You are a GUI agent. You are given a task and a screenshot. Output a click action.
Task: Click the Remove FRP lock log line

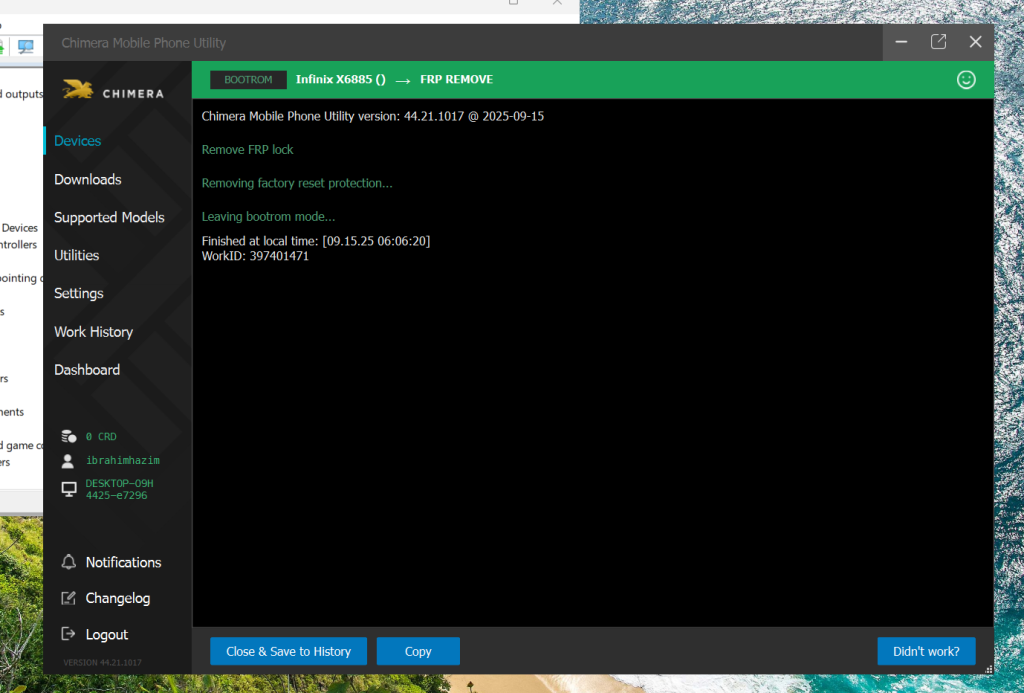(x=248, y=150)
